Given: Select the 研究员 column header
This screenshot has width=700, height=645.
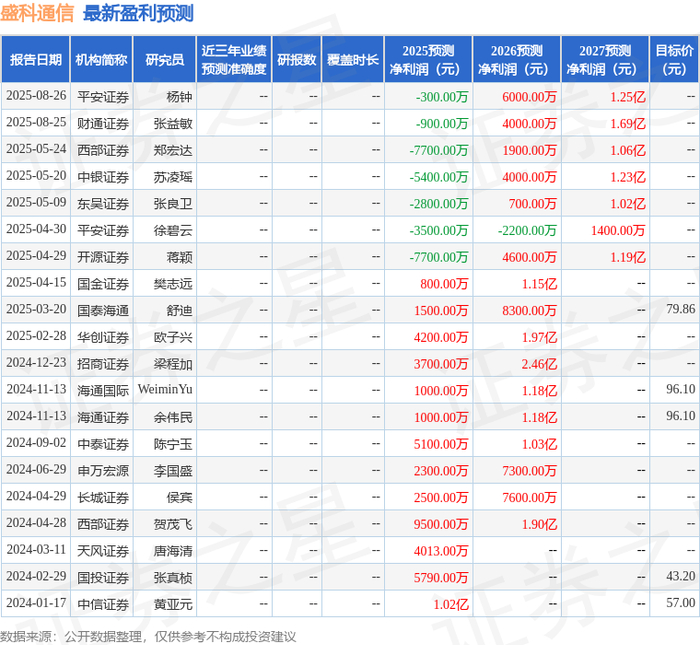Looking at the screenshot, I should 165,59.
